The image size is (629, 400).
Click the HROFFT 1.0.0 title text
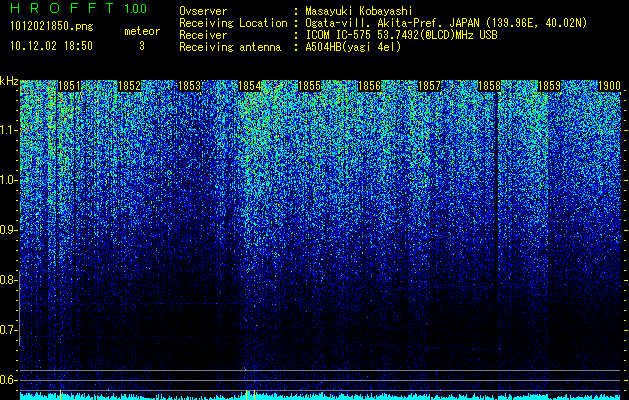point(79,8)
